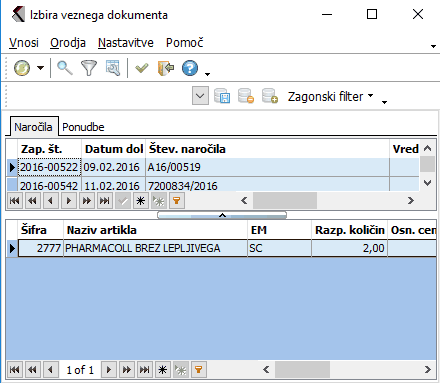The image size is (440, 383).
Task: Open the filter combo box dropdown
Action: coord(200,96)
